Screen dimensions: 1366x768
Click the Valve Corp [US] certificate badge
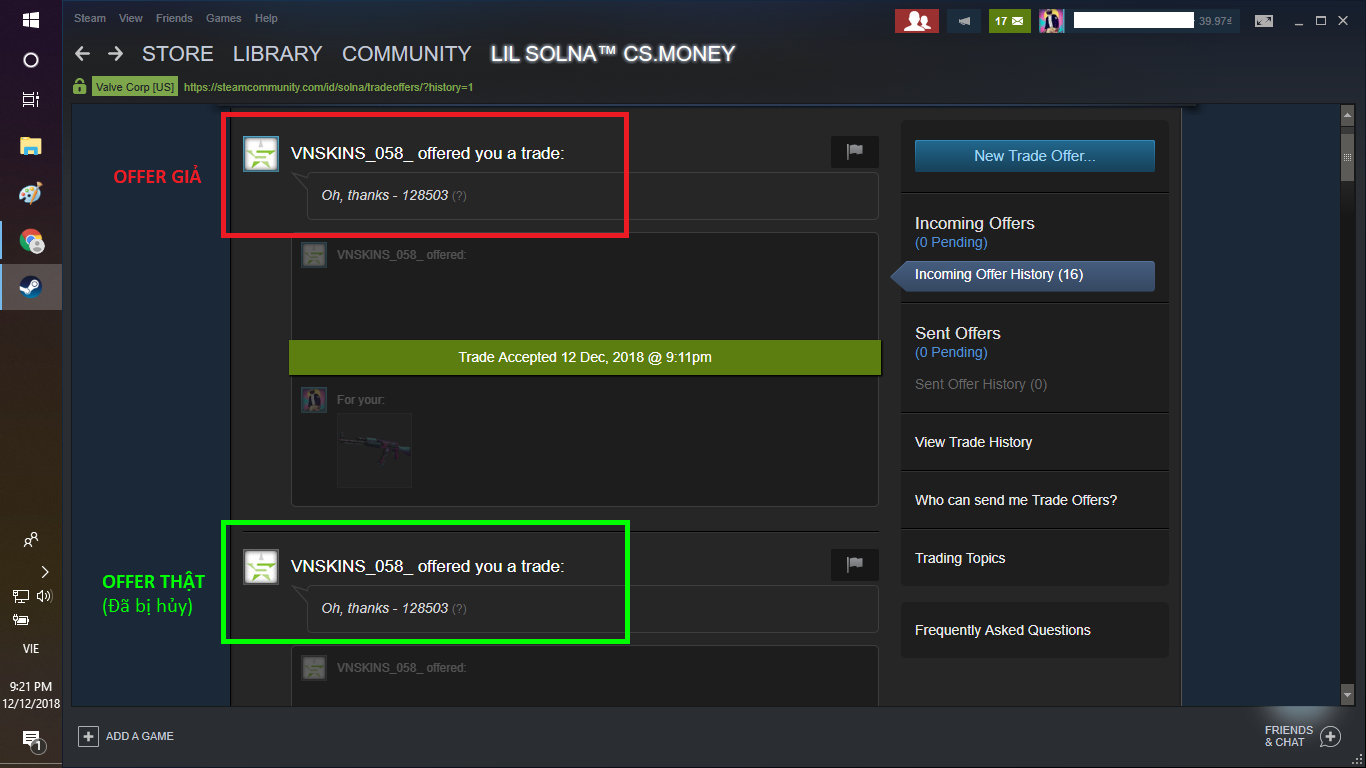(x=135, y=87)
